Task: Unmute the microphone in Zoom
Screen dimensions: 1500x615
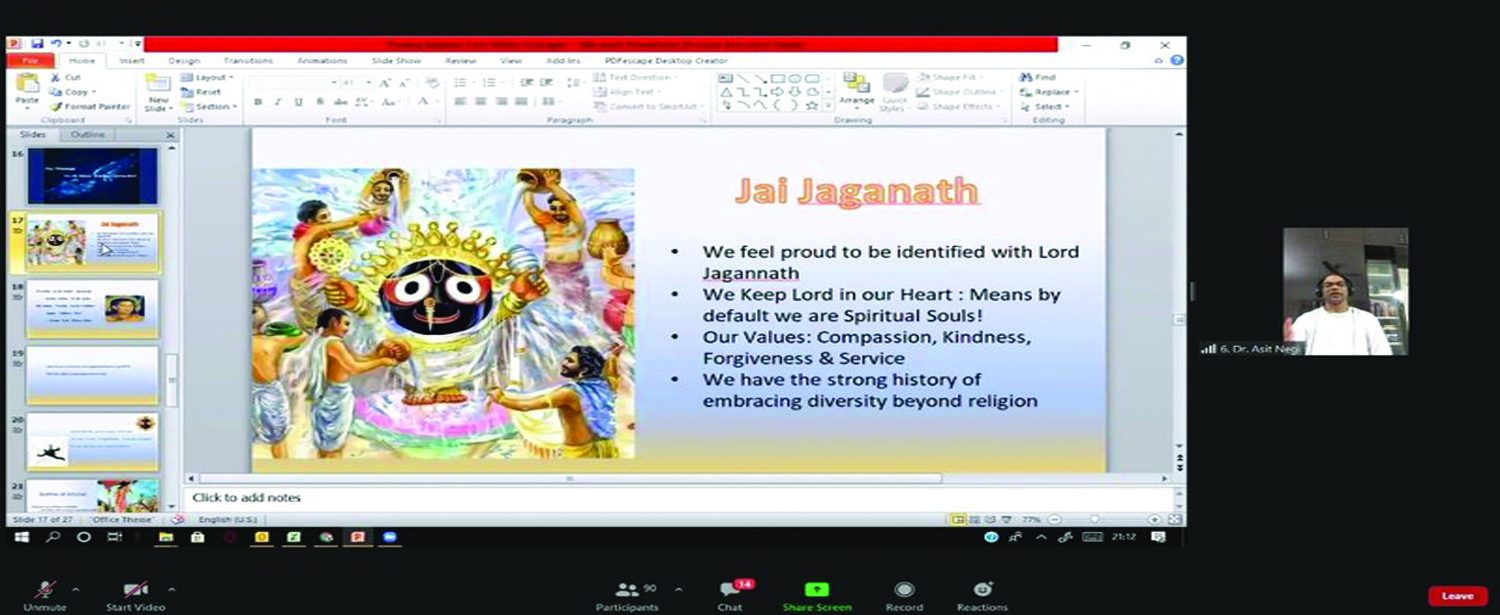Action: coord(45,592)
